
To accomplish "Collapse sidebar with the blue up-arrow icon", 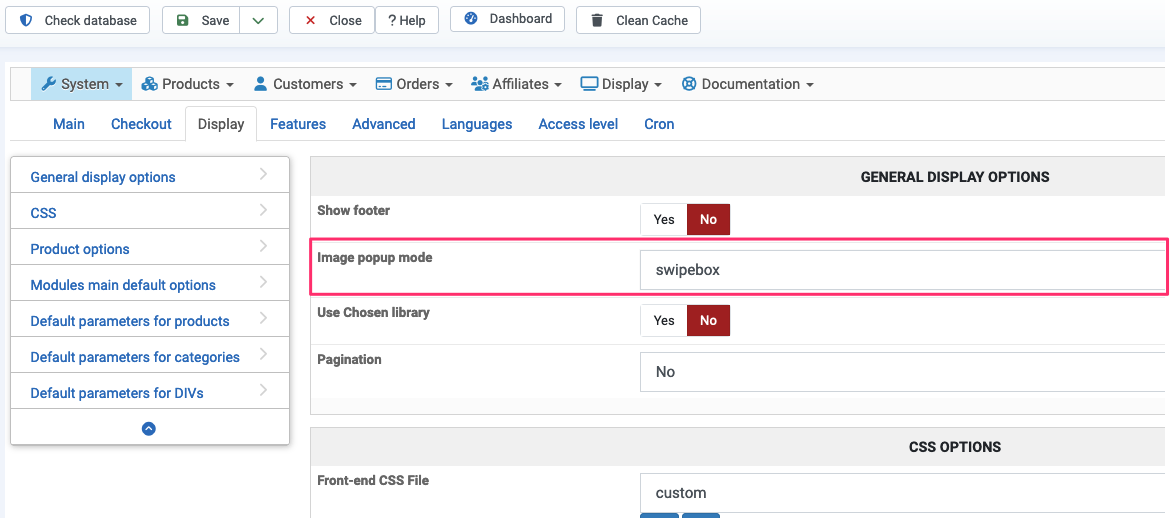I will (149, 429).
